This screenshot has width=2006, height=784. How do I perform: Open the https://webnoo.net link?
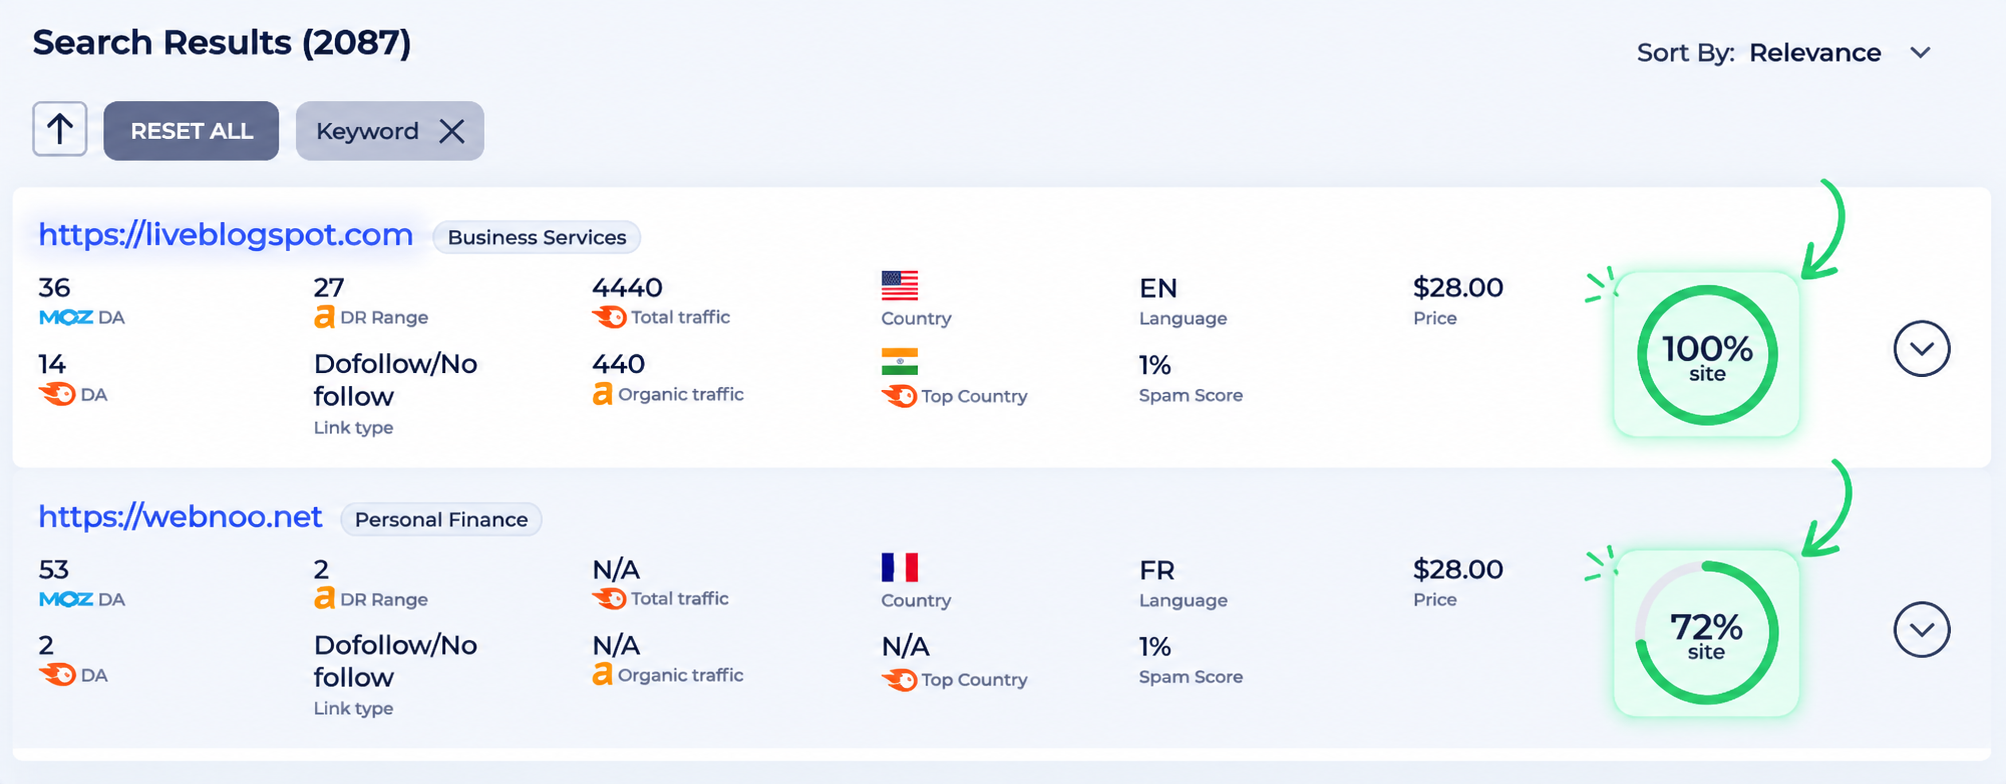click(x=180, y=517)
